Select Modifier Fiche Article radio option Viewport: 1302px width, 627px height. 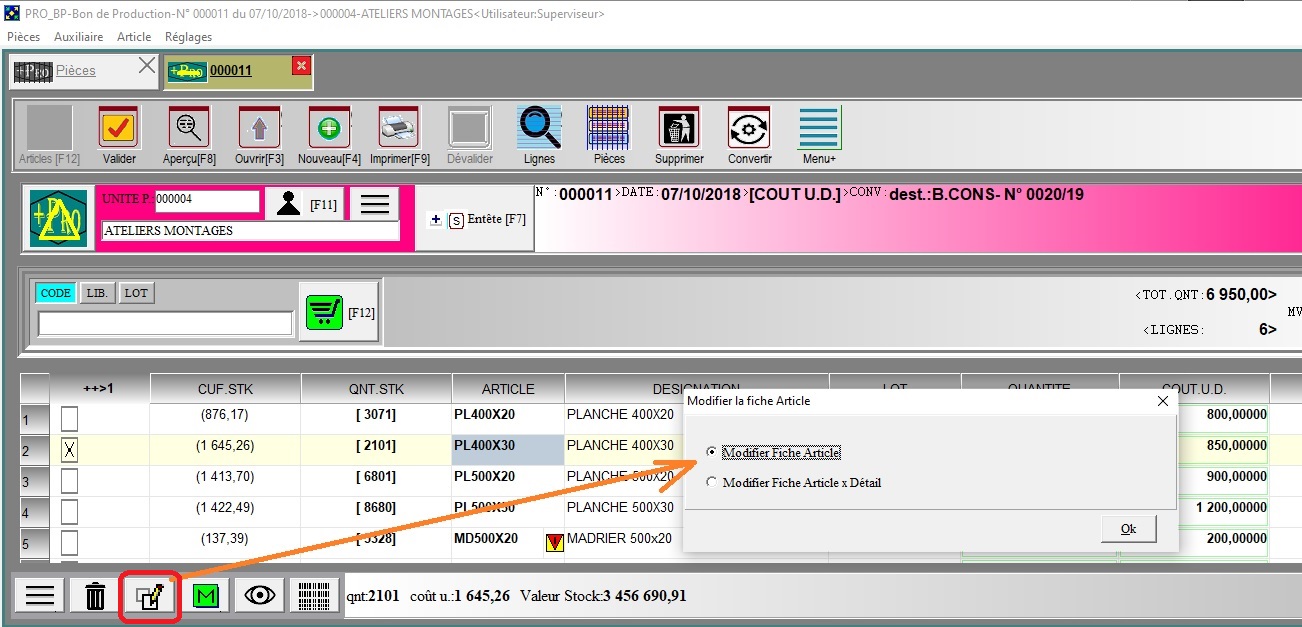click(712, 452)
